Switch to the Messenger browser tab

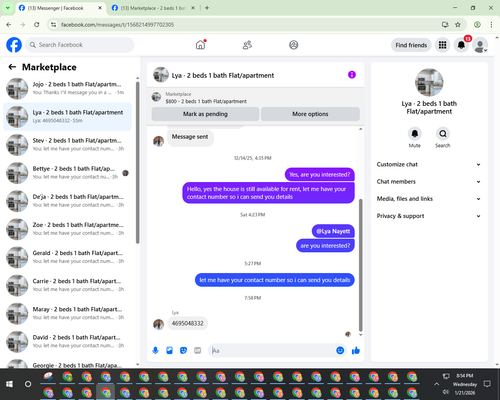pos(60,8)
